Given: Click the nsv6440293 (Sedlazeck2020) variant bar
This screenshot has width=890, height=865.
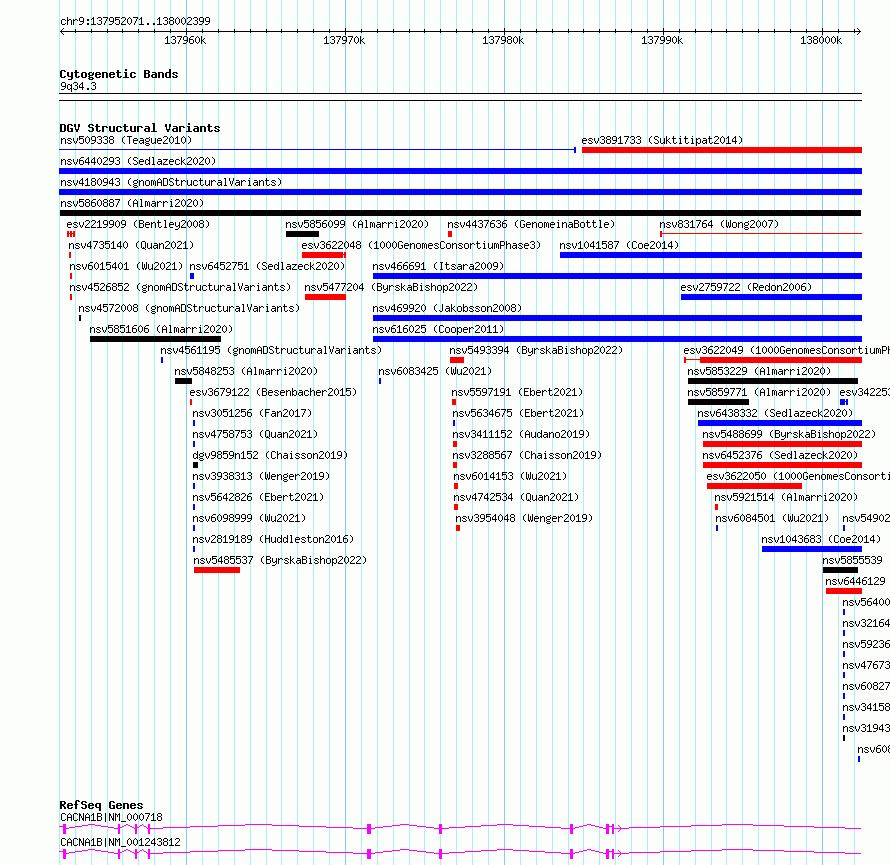Looking at the screenshot, I should tap(460, 171).
